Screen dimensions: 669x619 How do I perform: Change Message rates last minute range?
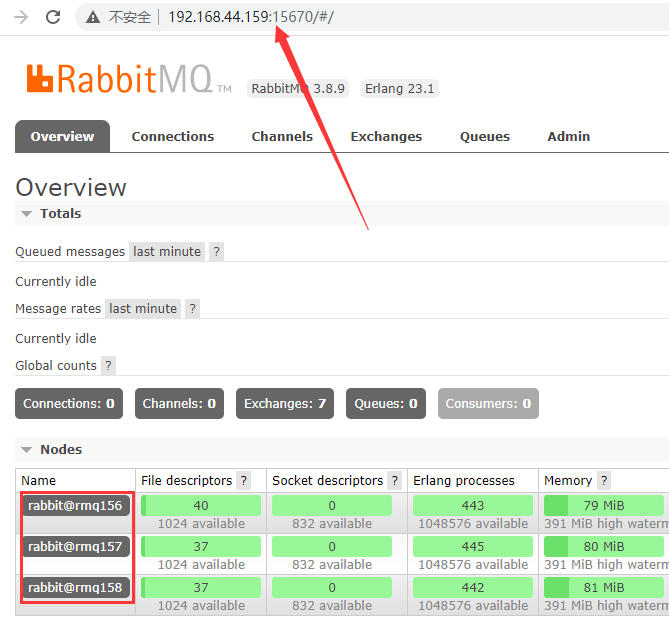tap(143, 308)
